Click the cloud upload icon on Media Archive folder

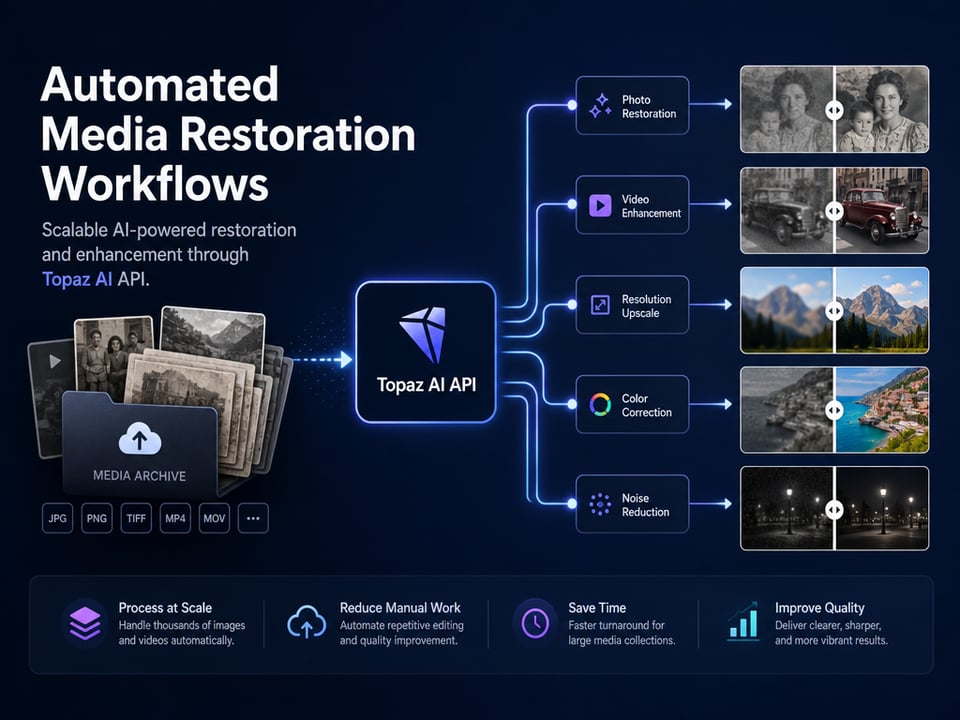click(140, 439)
